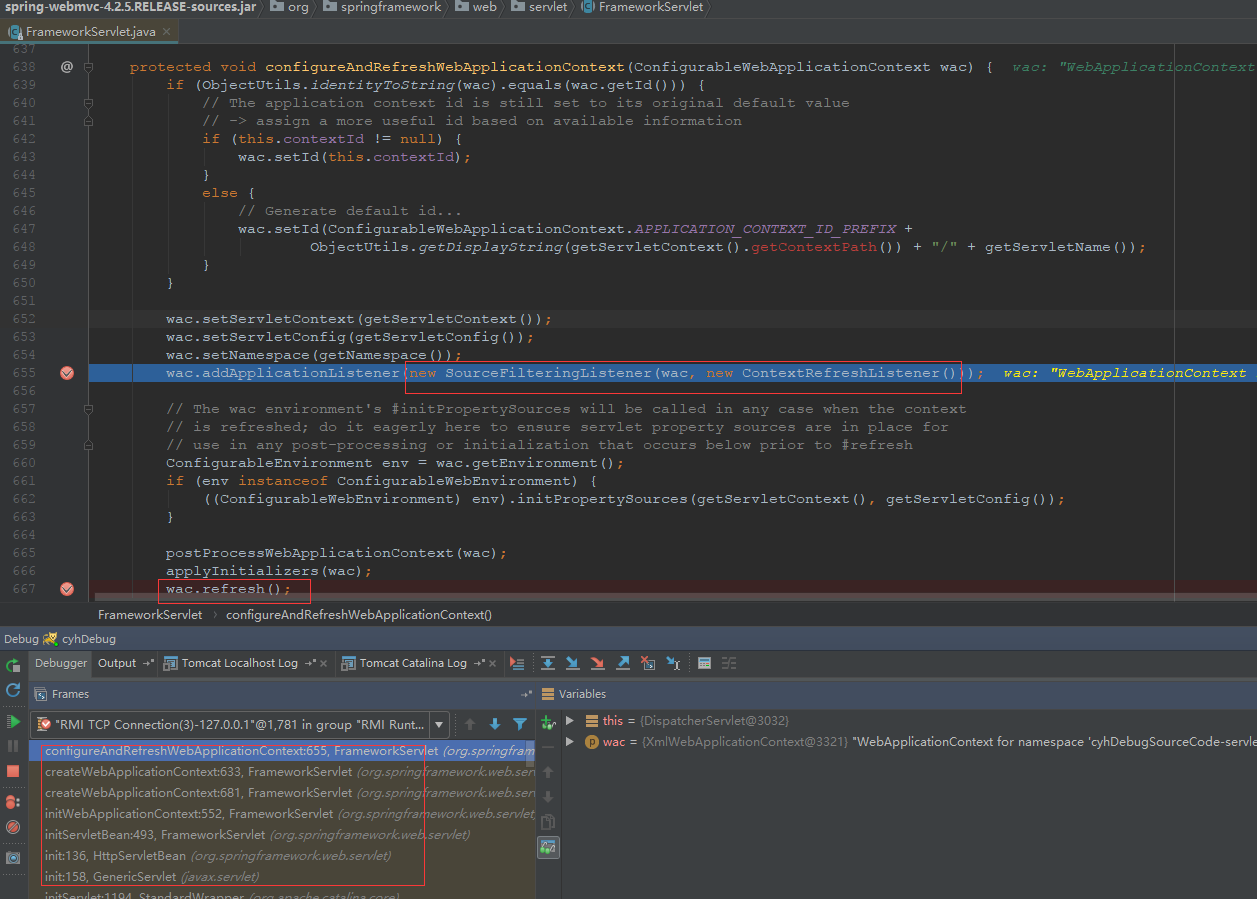Image resolution: width=1257 pixels, height=899 pixels.
Task: Move to previous frame with up arrow
Action: [x=470, y=724]
